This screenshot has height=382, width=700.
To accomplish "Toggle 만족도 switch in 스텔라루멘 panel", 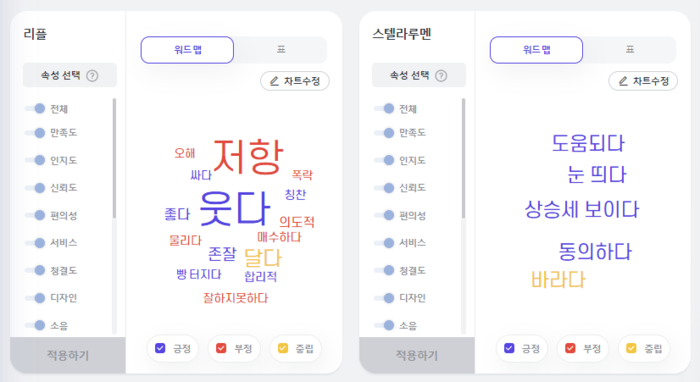I will pos(384,133).
